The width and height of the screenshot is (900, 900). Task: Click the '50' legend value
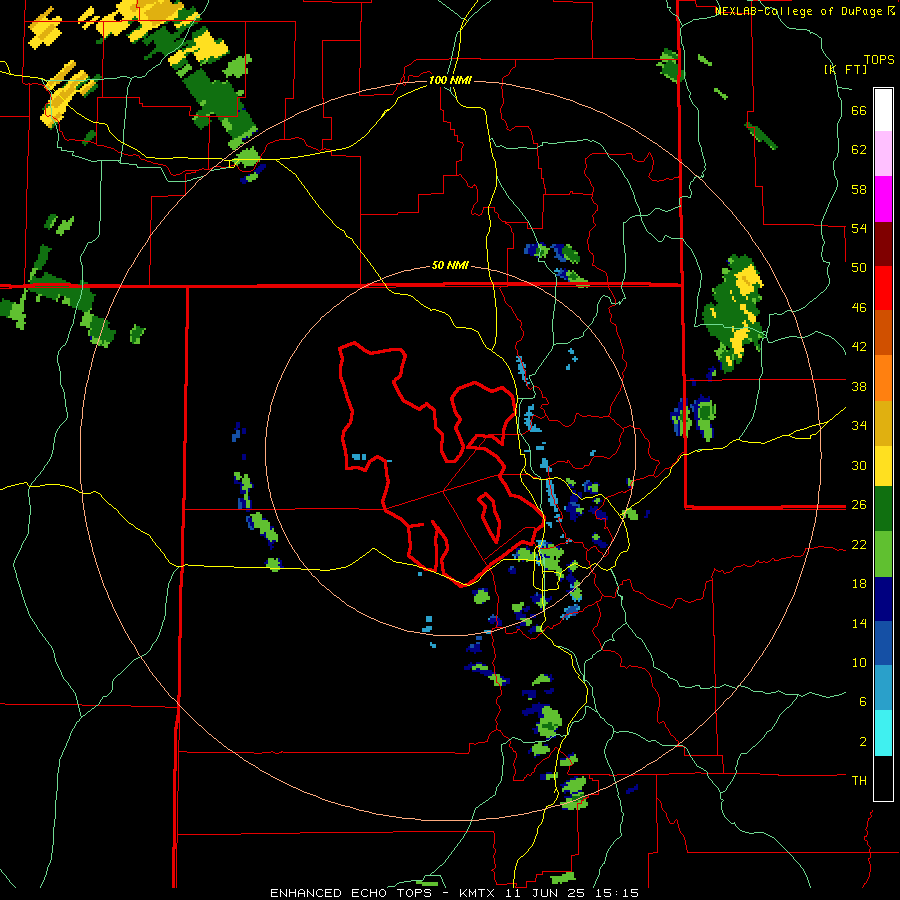click(859, 268)
